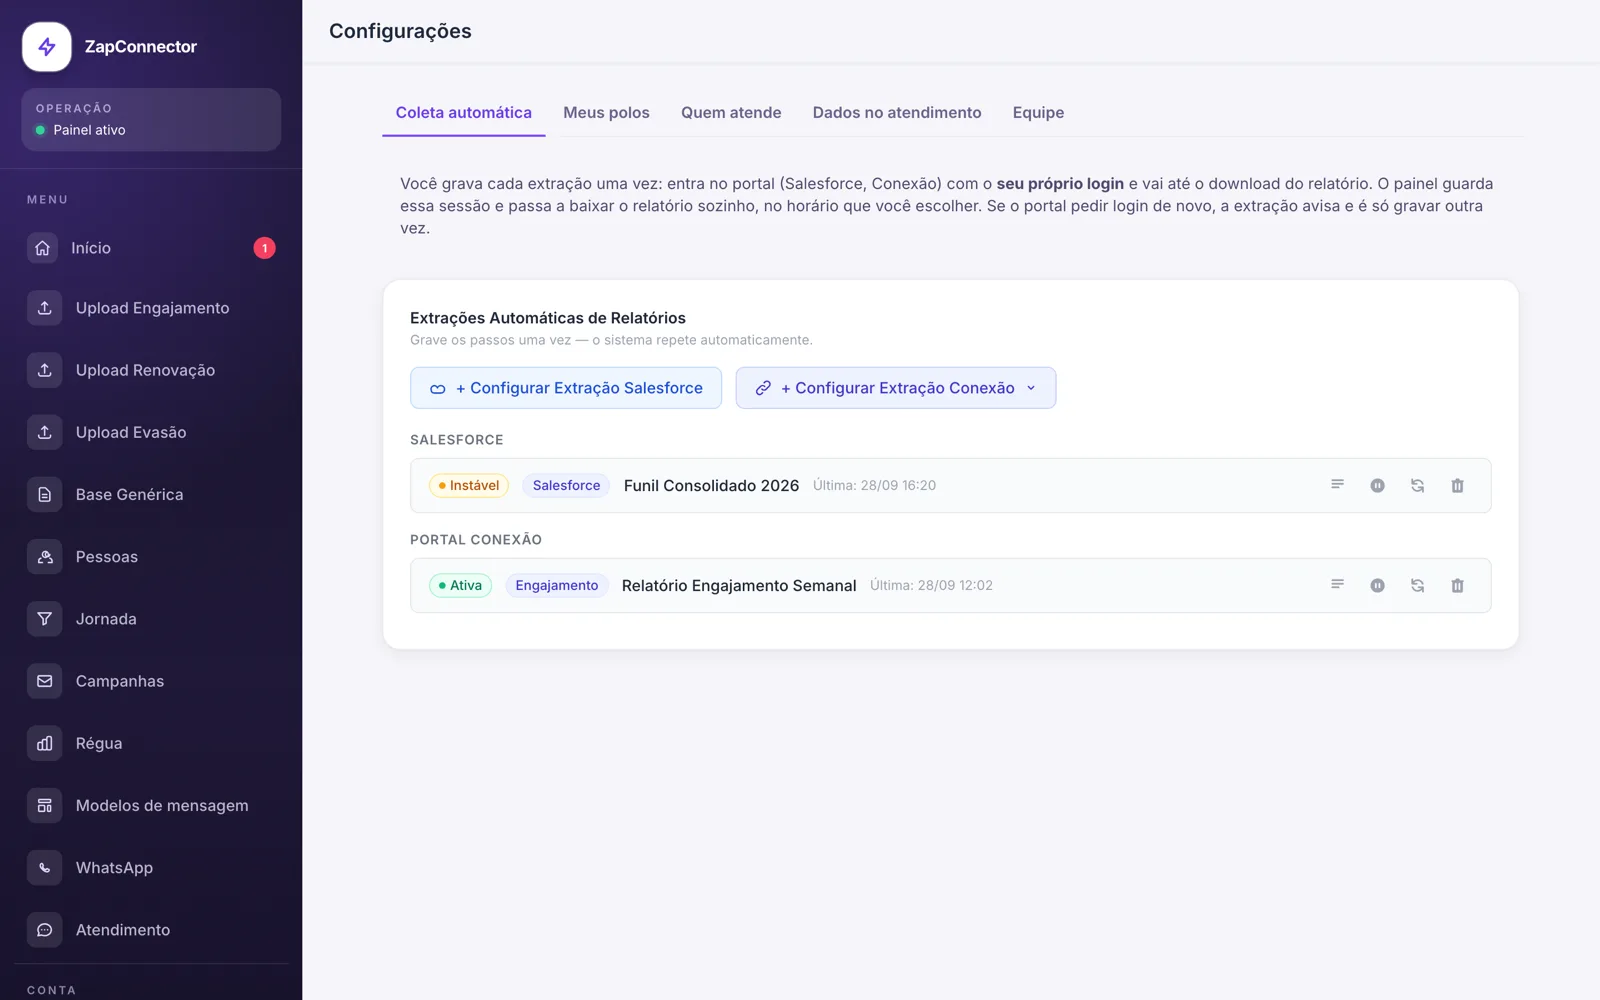Open the Dados no atendimento tab
This screenshot has height=1000, width=1600.
pos(897,113)
